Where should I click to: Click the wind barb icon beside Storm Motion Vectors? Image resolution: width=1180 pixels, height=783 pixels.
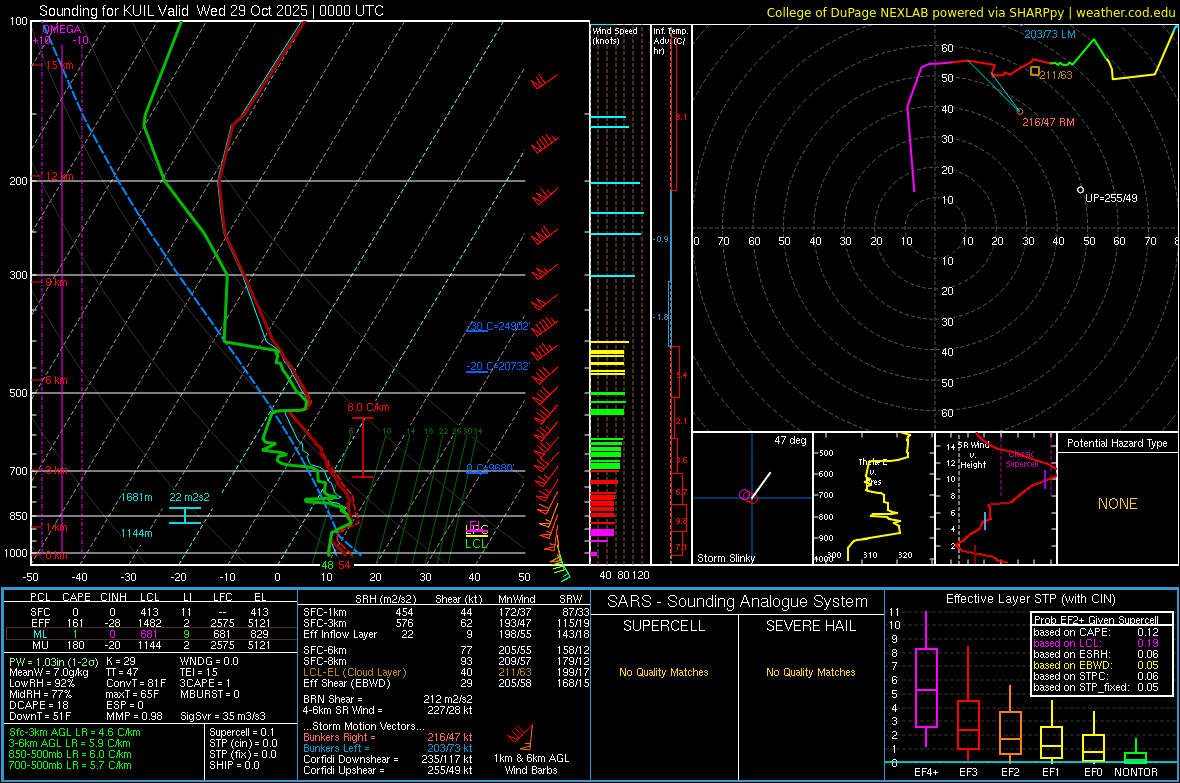click(x=521, y=737)
